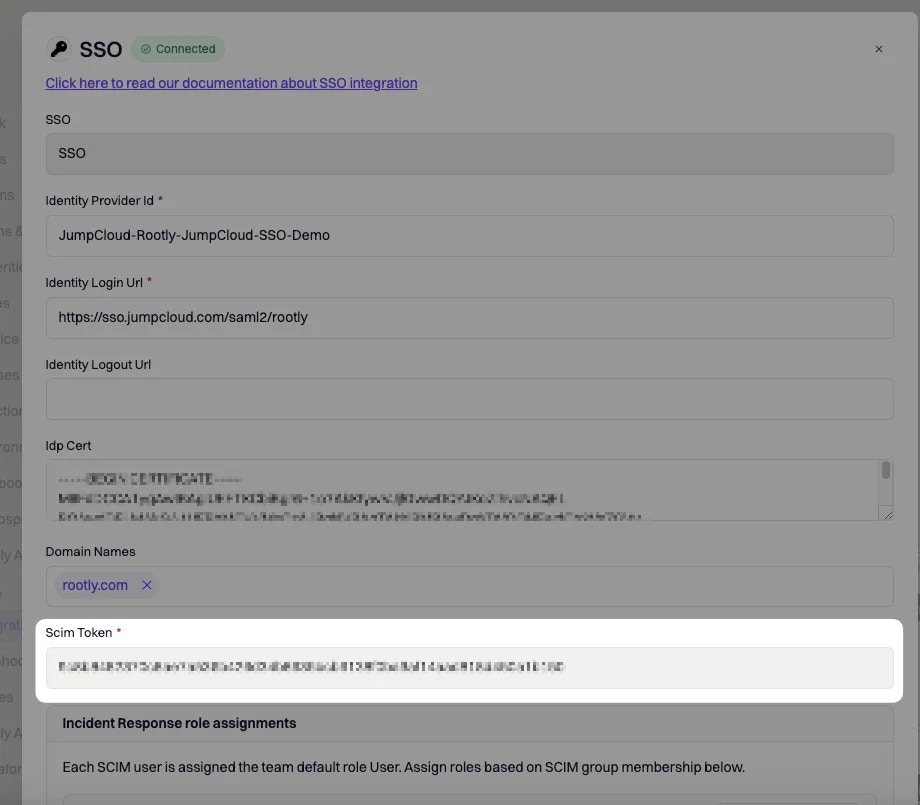This screenshot has height=805, width=920.
Task: Click the Idp Cert label
Action: pos(68,446)
